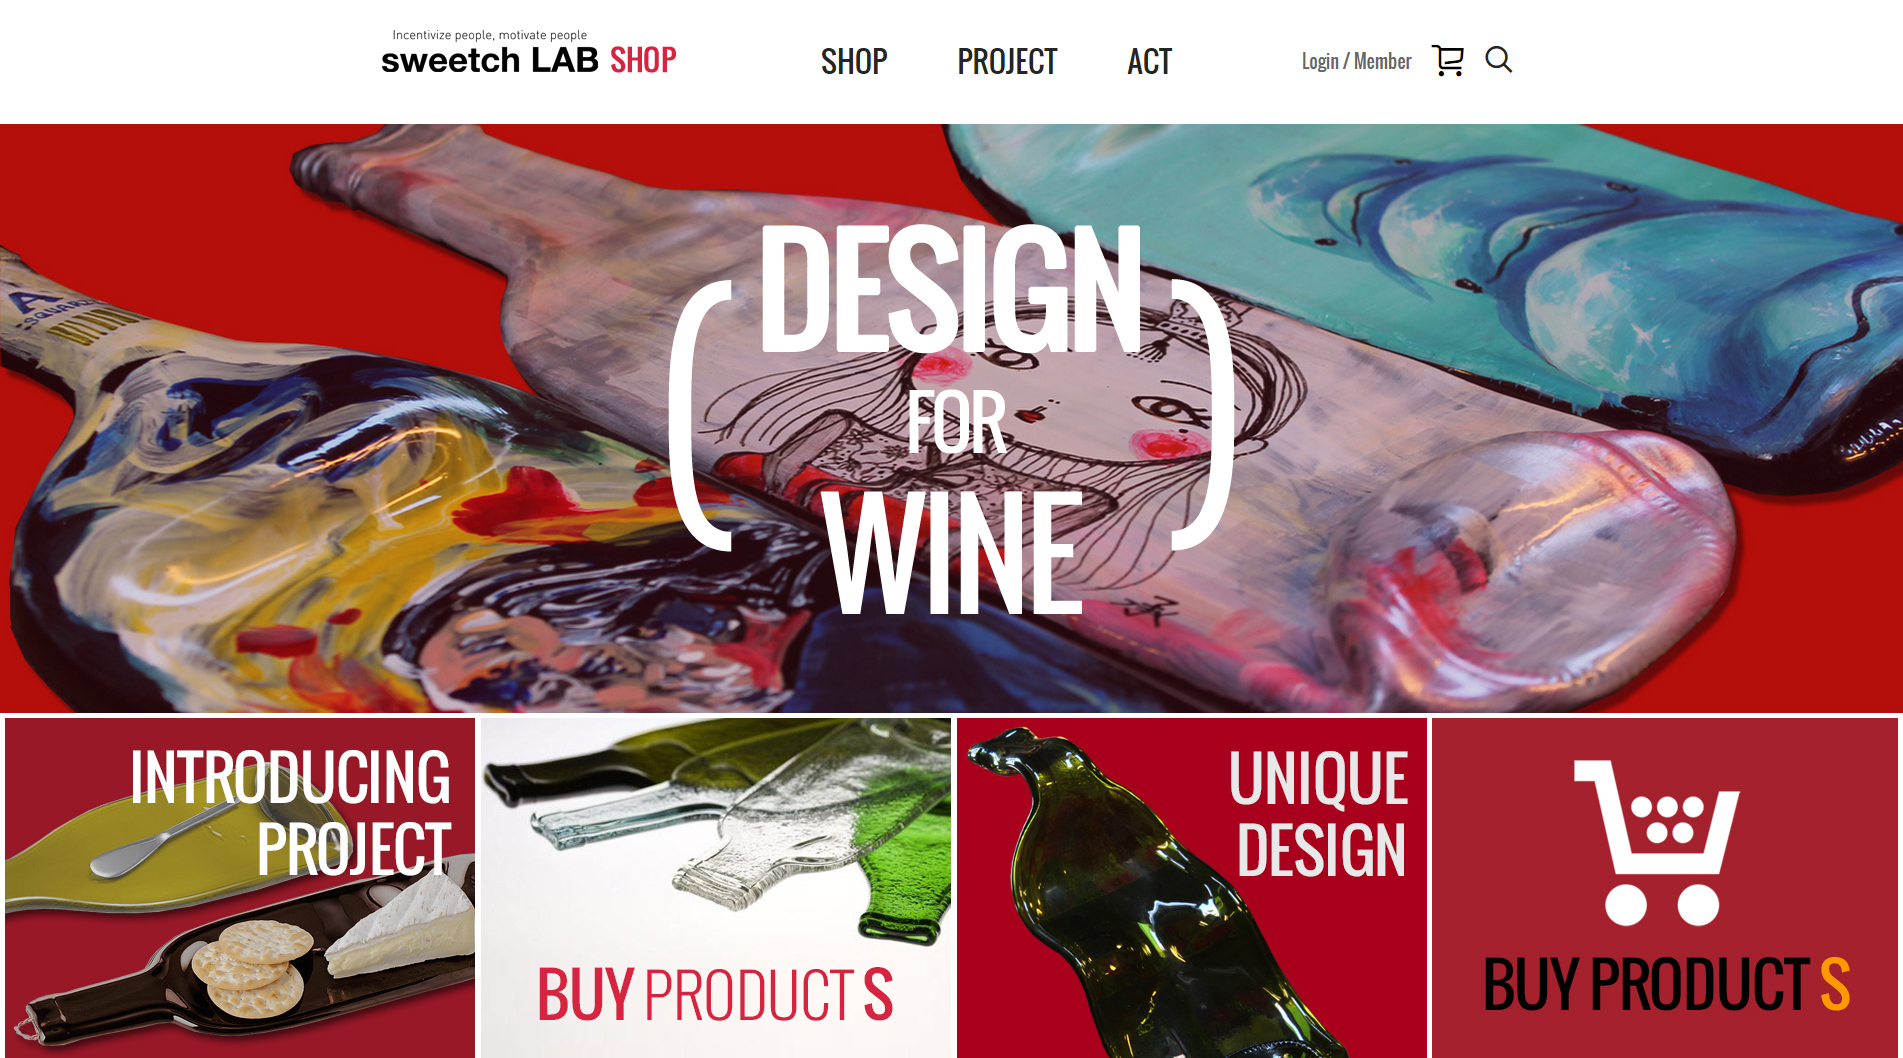1903x1058 pixels.
Task: Click the red SHOP word in logo
Action: [643, 60]
